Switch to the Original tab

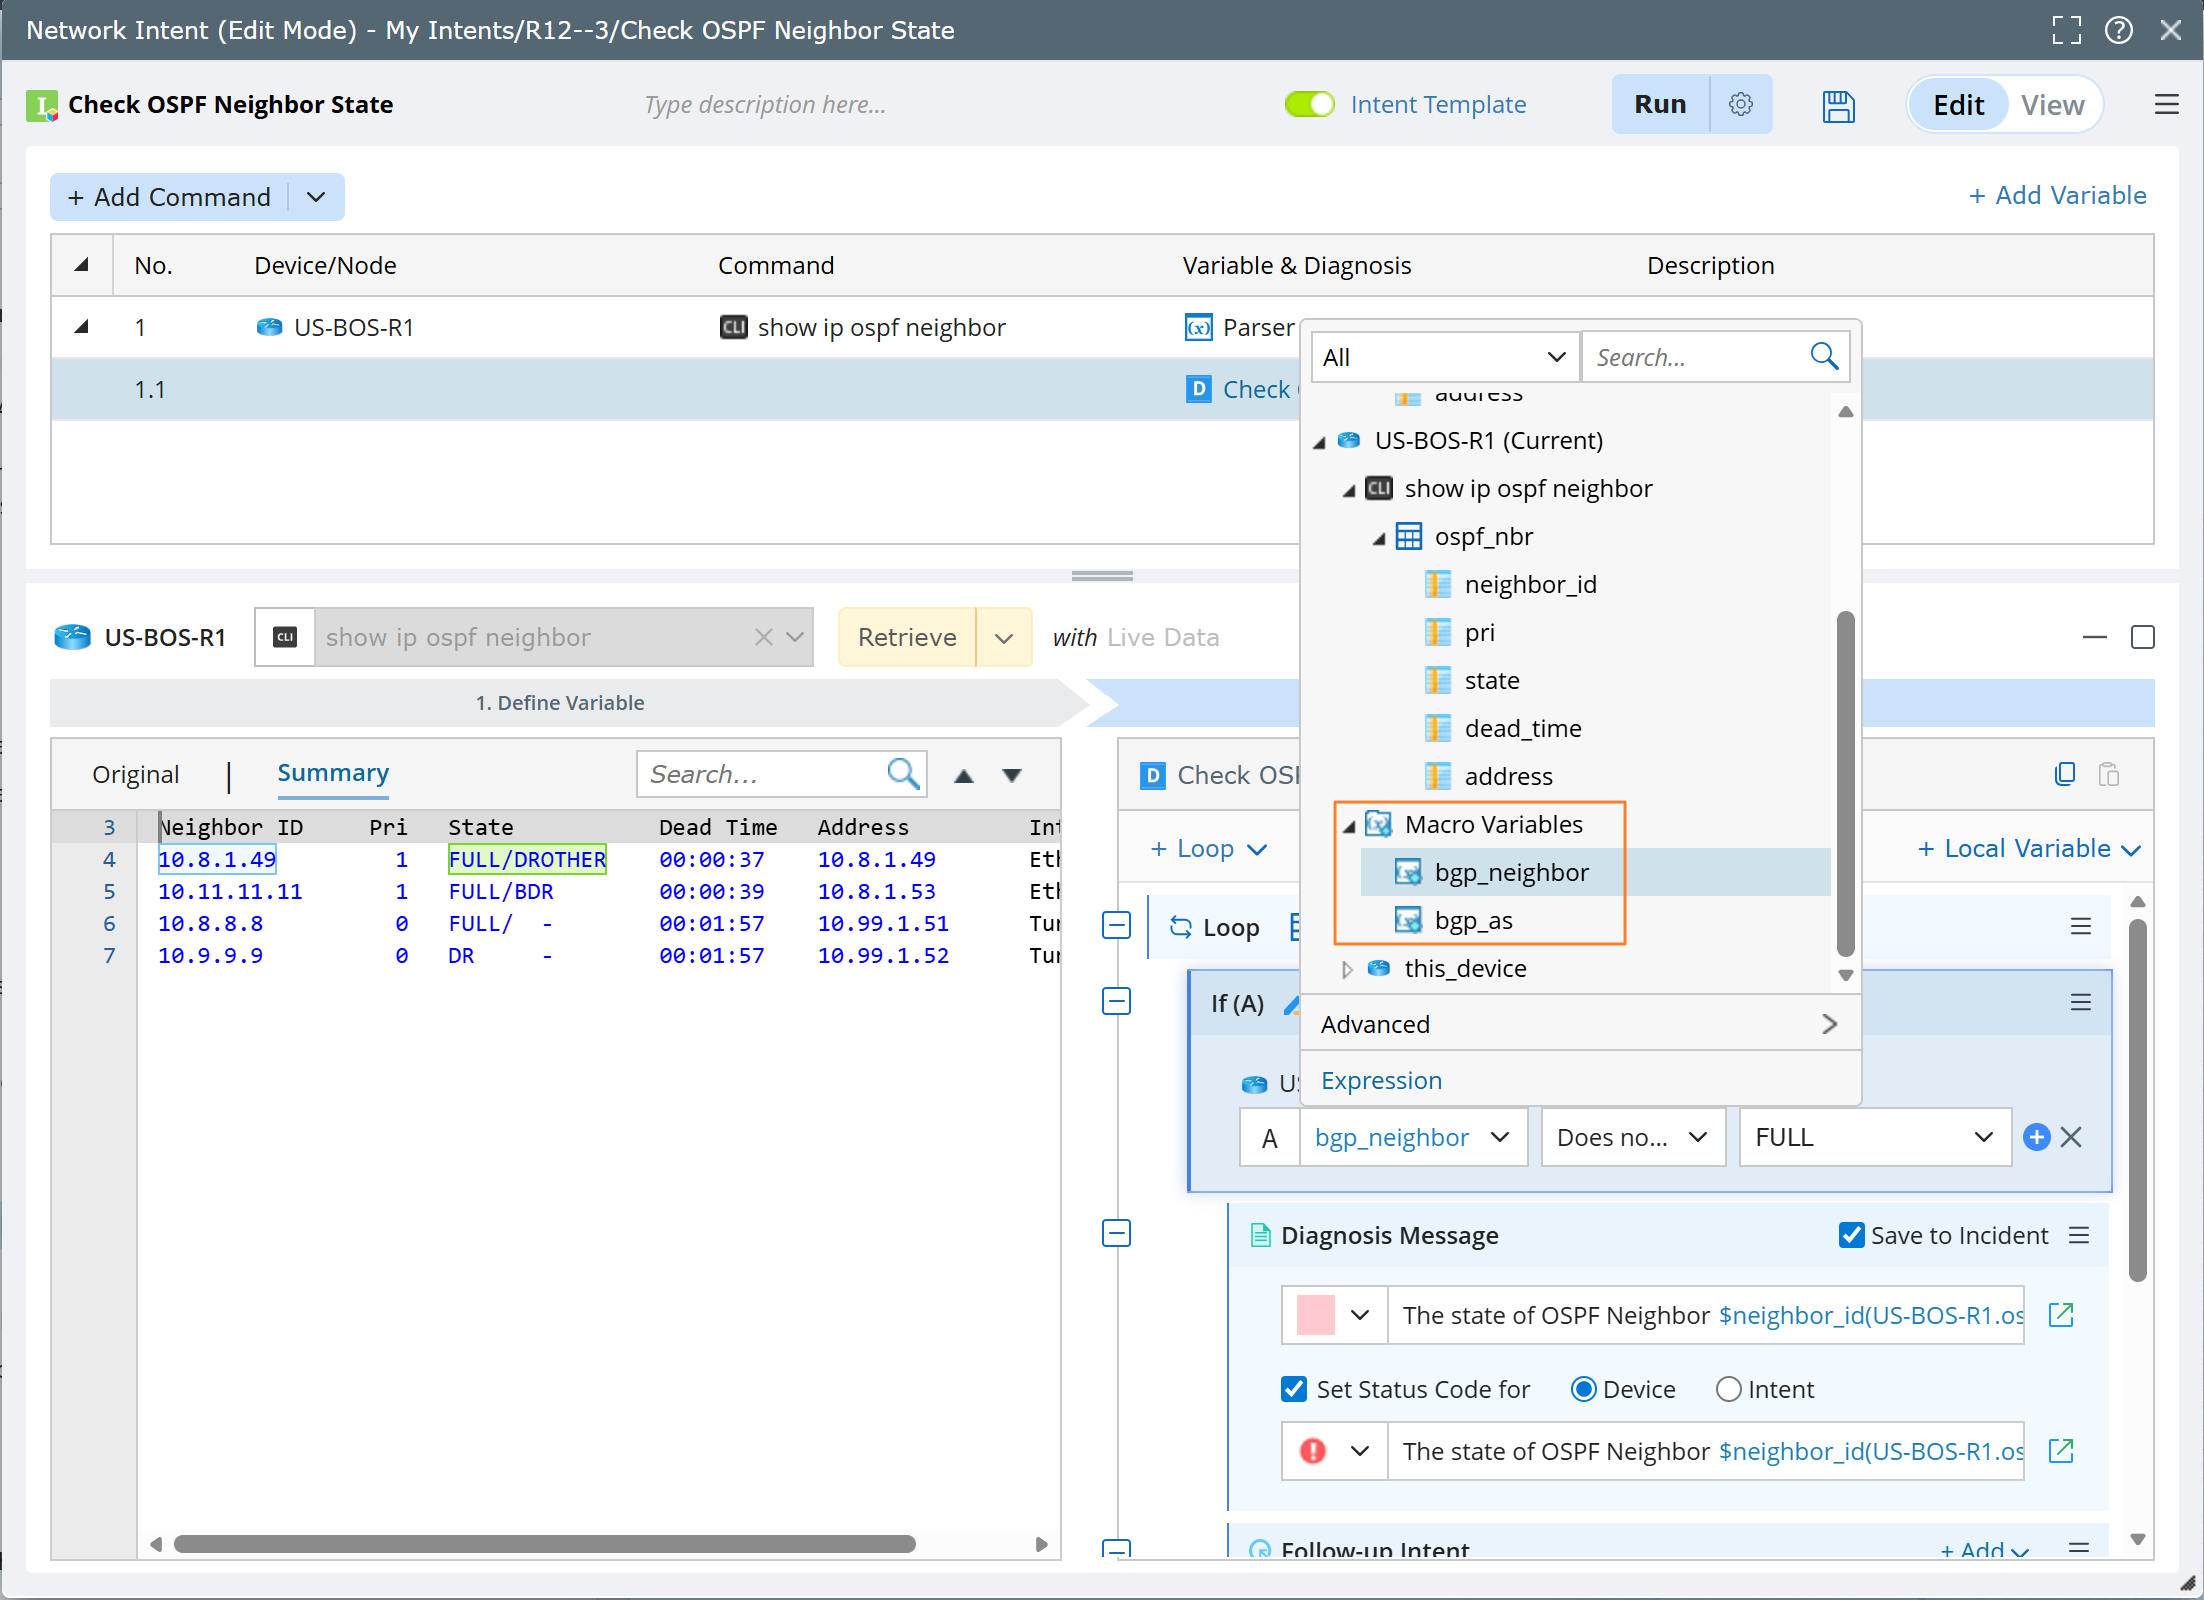(x=135, y=775)
